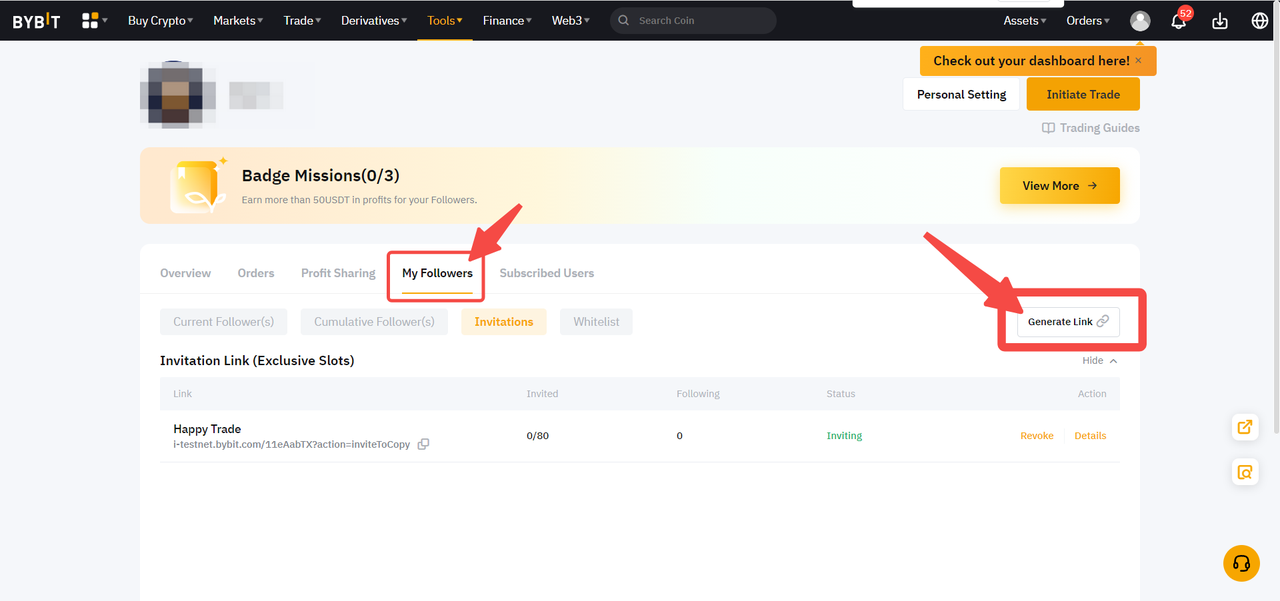This screenshot has width=1280, height=601.
Task: Select the Current Follower(s) filter
Action: click(223, 322)
